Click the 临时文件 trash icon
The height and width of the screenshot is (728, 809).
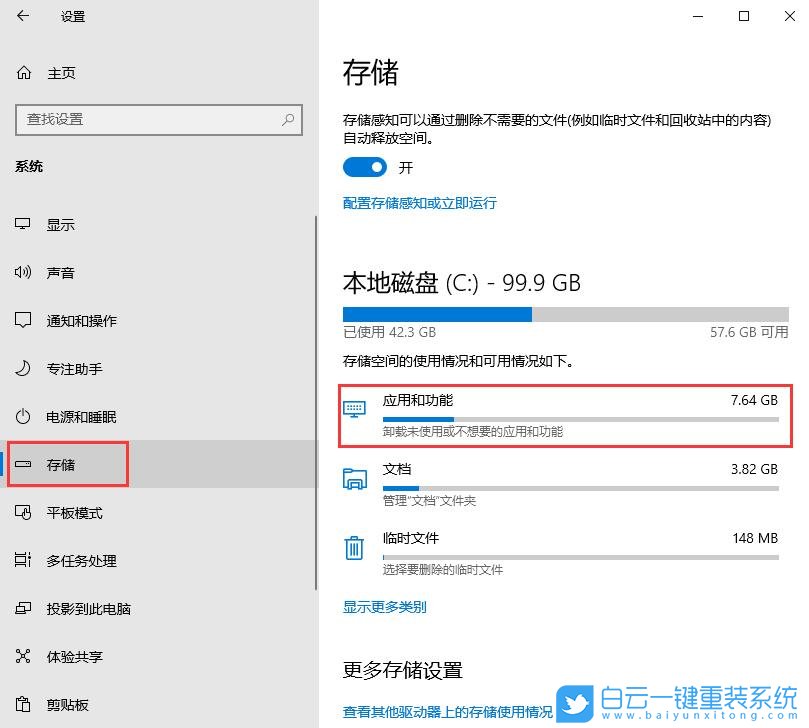(353, 547)
